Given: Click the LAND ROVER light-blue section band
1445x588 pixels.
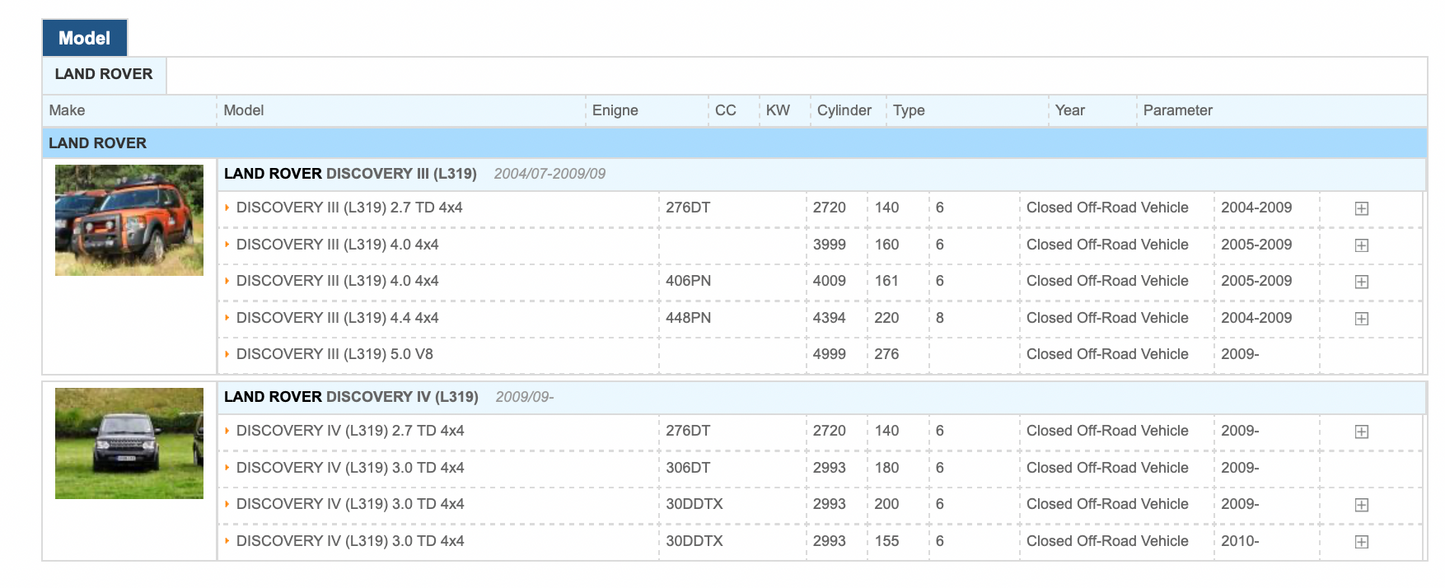Looking at the screenshot, I should coord(735,143).
